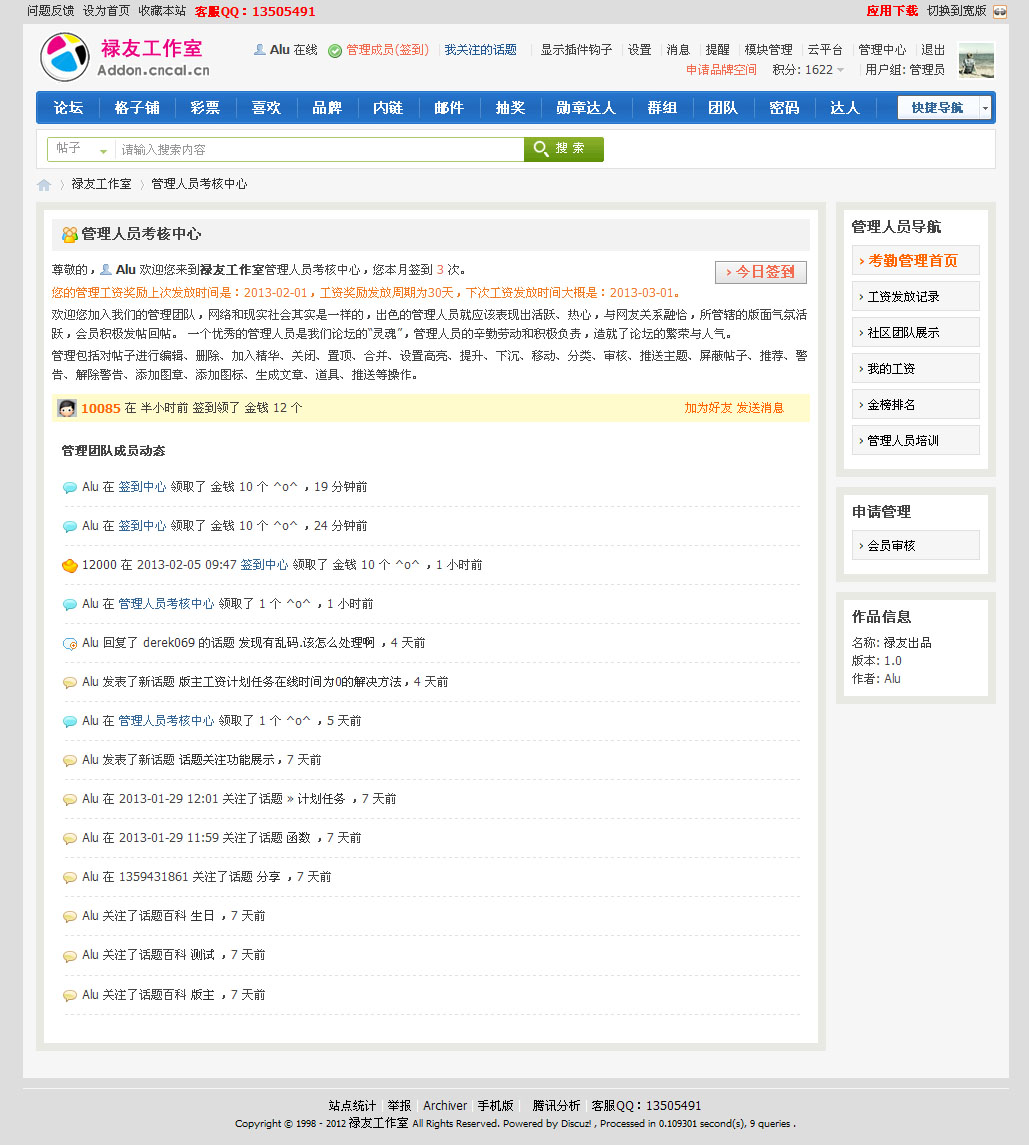1029x1145 pixels.
Task: Open the user avatar photo at top right
Action: (976, 60)
